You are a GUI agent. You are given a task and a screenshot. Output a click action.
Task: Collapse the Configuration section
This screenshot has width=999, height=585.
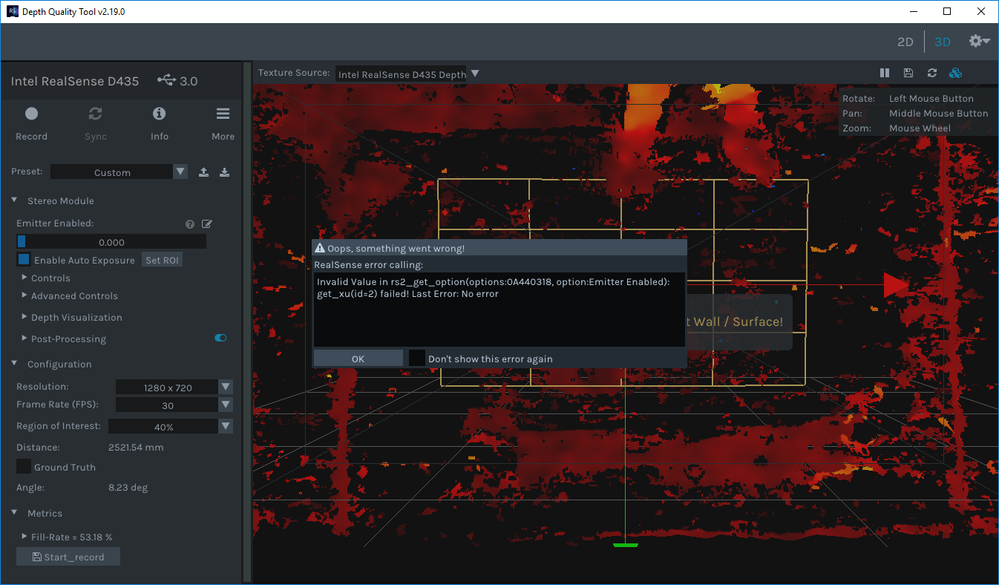(x=14, y=363)
